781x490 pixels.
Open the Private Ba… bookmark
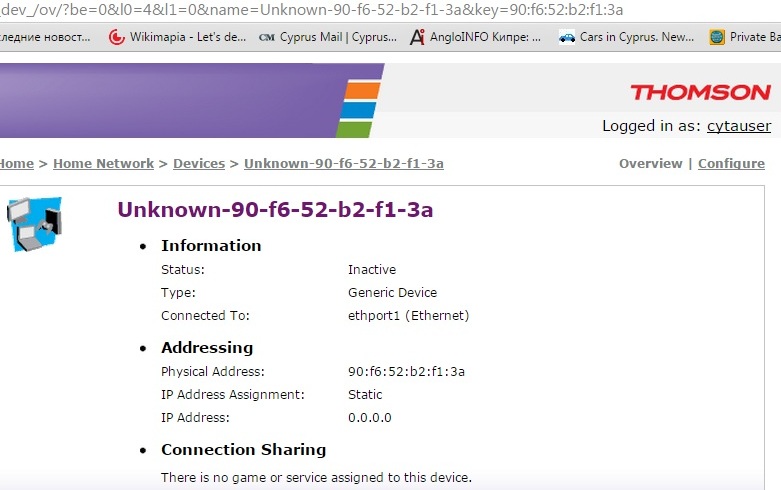pyautogui.click(x=745, y=37)
